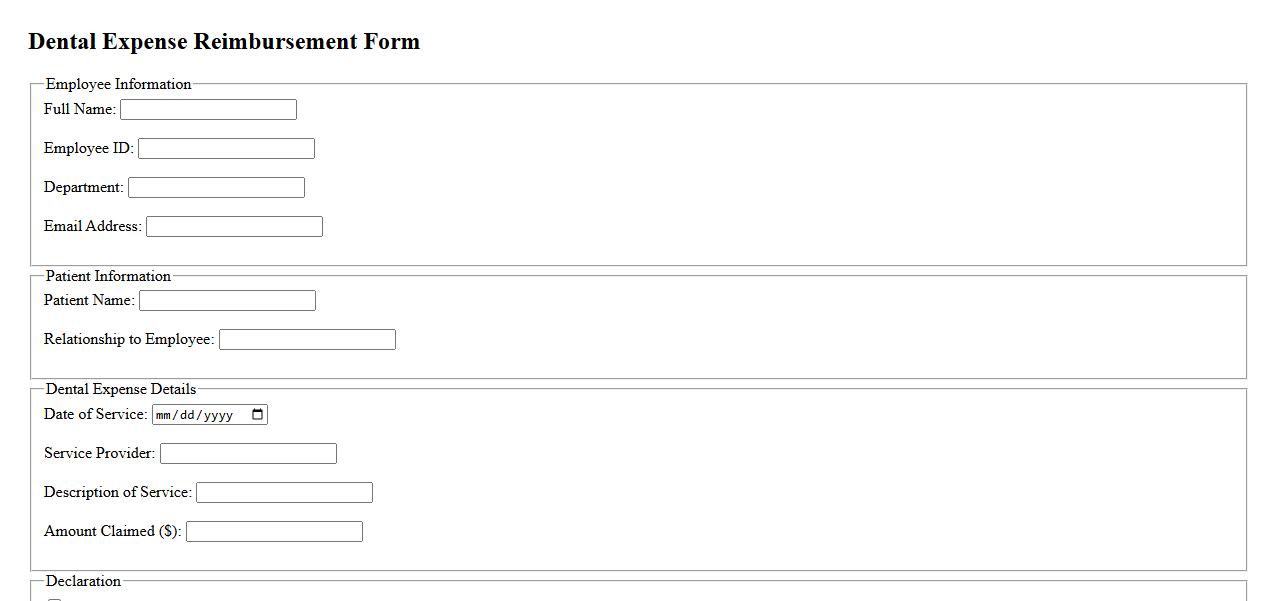
Task: Click the Relationship to Employee field
Action: click(307, 340)
